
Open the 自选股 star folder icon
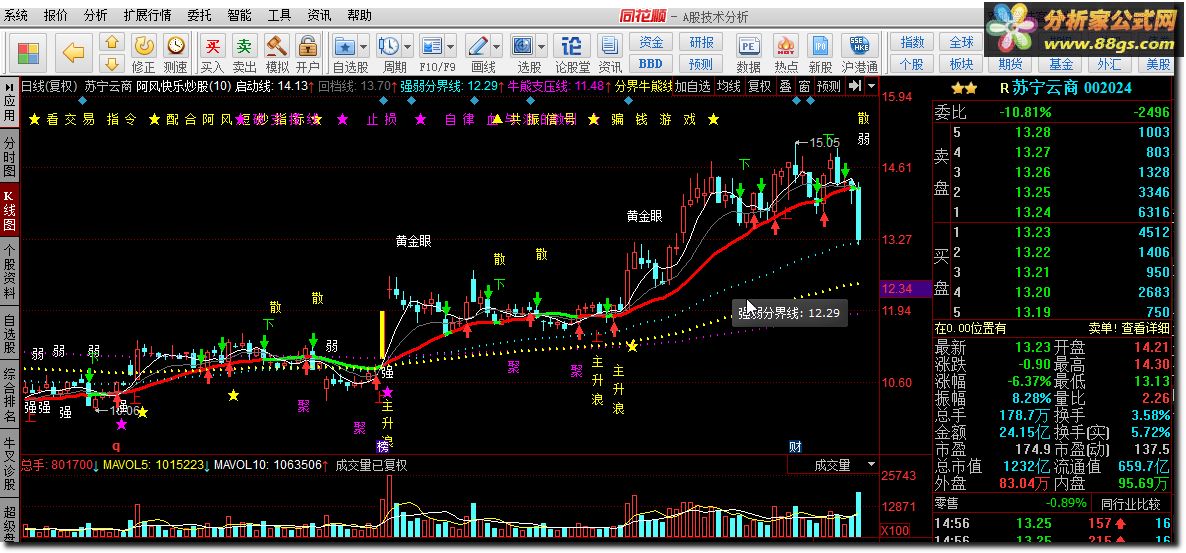345,46
